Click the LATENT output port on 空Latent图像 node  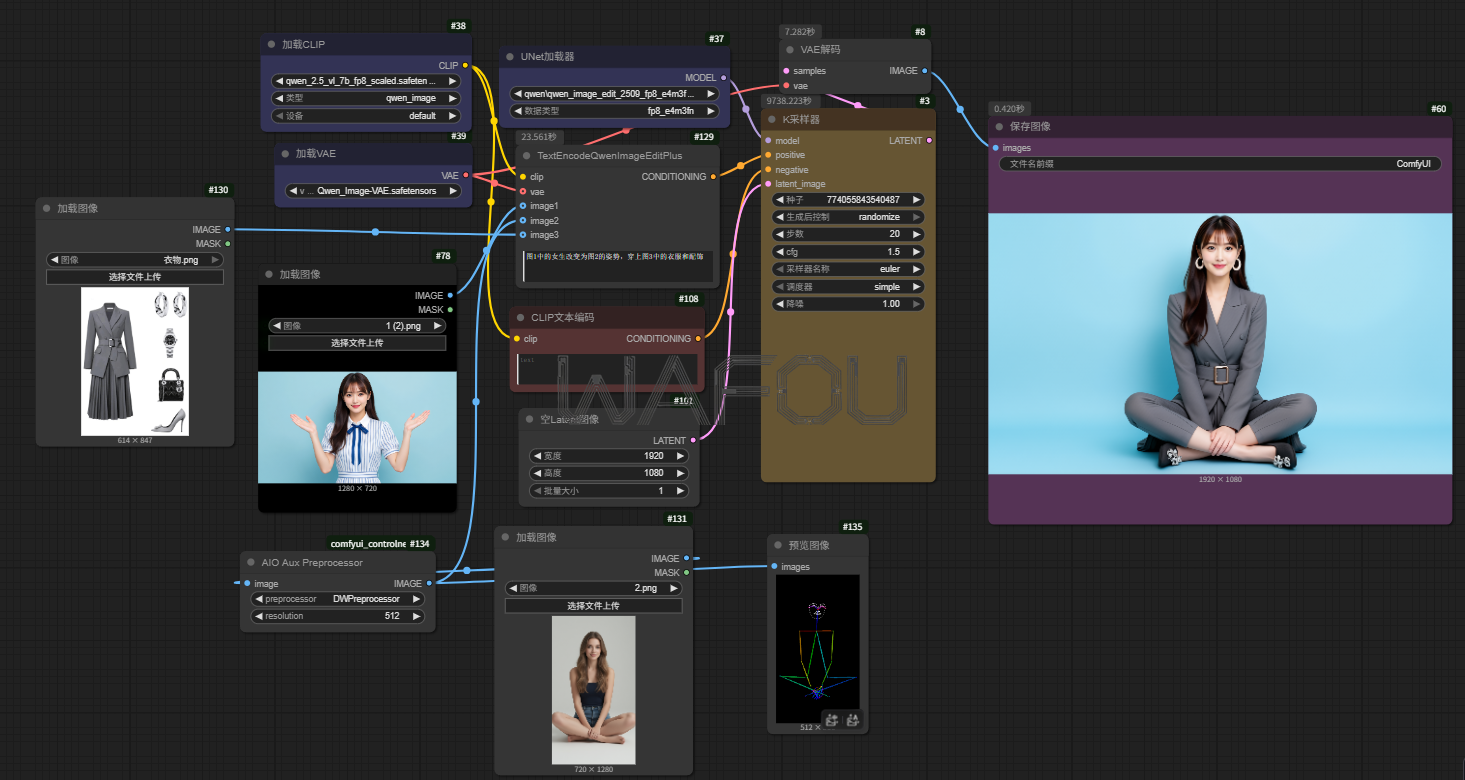pyautogui.click(x=693, y=440)
